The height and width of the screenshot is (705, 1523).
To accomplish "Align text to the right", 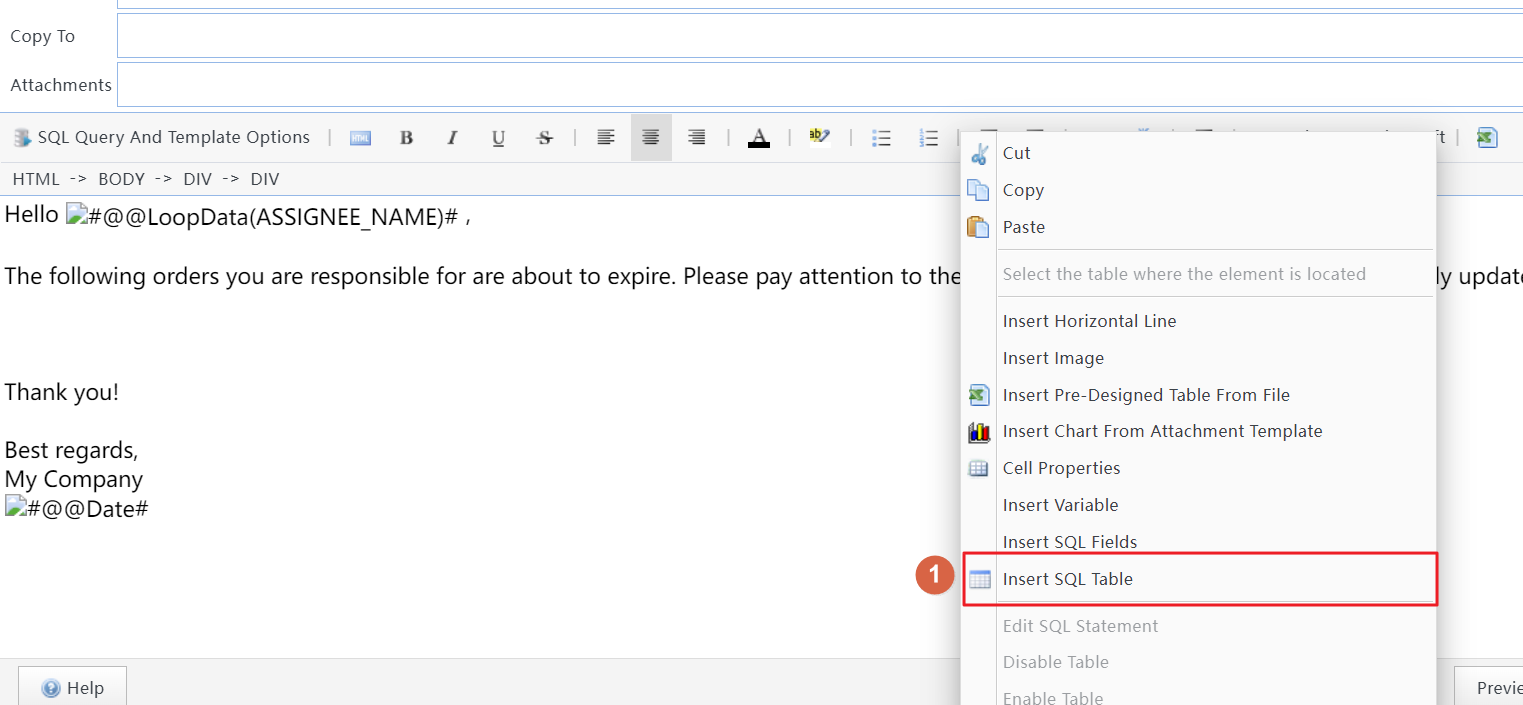I will click(x=697, y=138).
